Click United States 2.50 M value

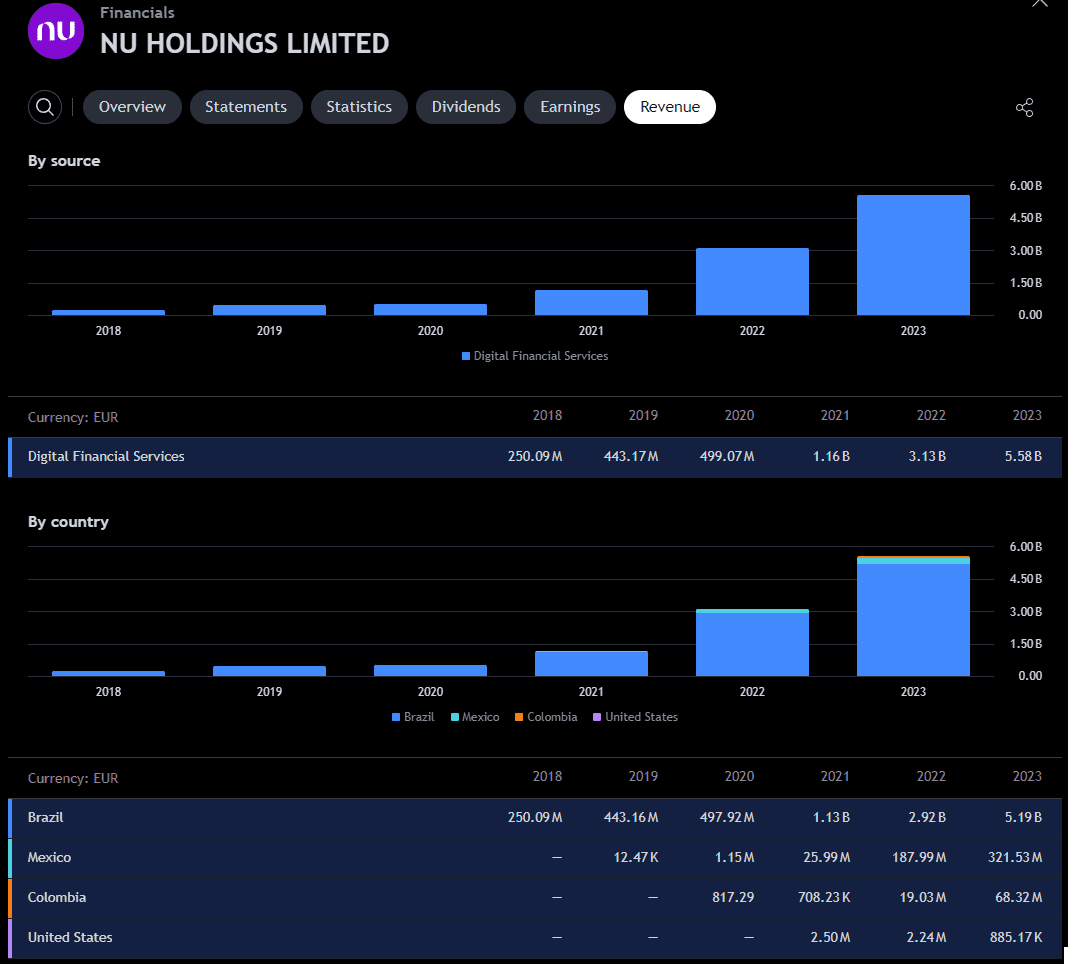click(830, 937)
